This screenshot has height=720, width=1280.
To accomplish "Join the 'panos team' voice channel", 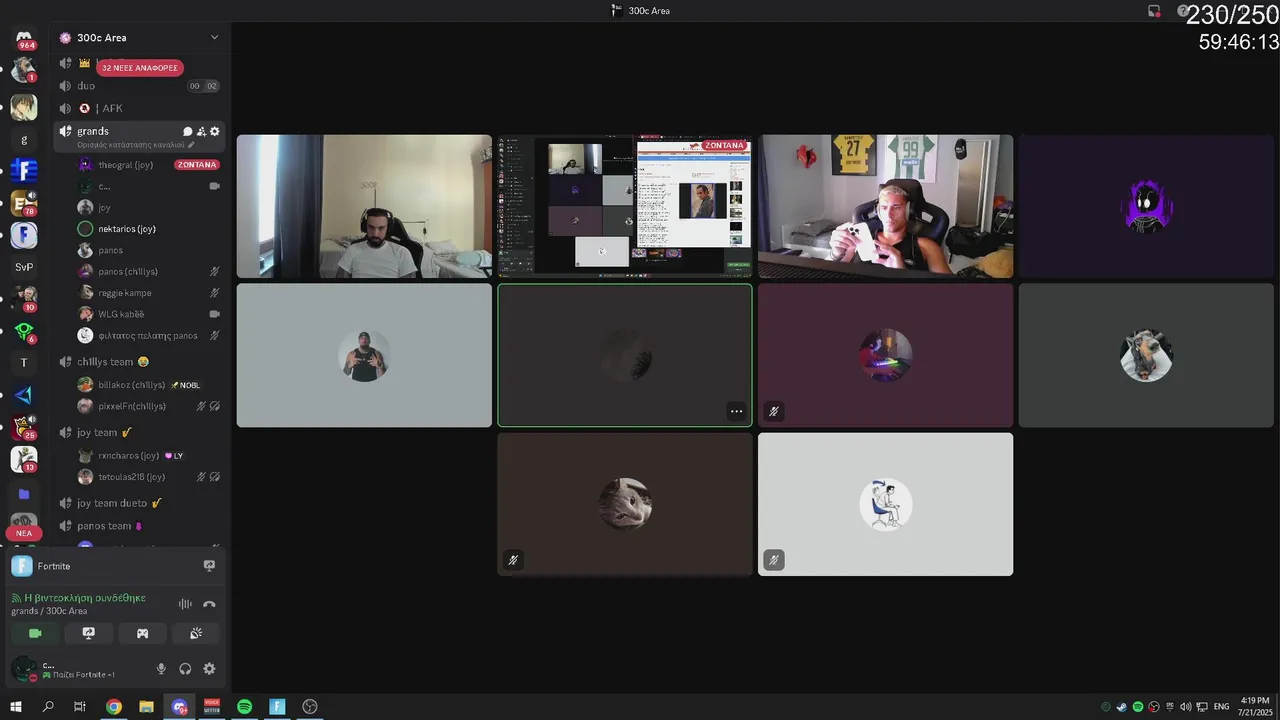I will tap(139, 526).
